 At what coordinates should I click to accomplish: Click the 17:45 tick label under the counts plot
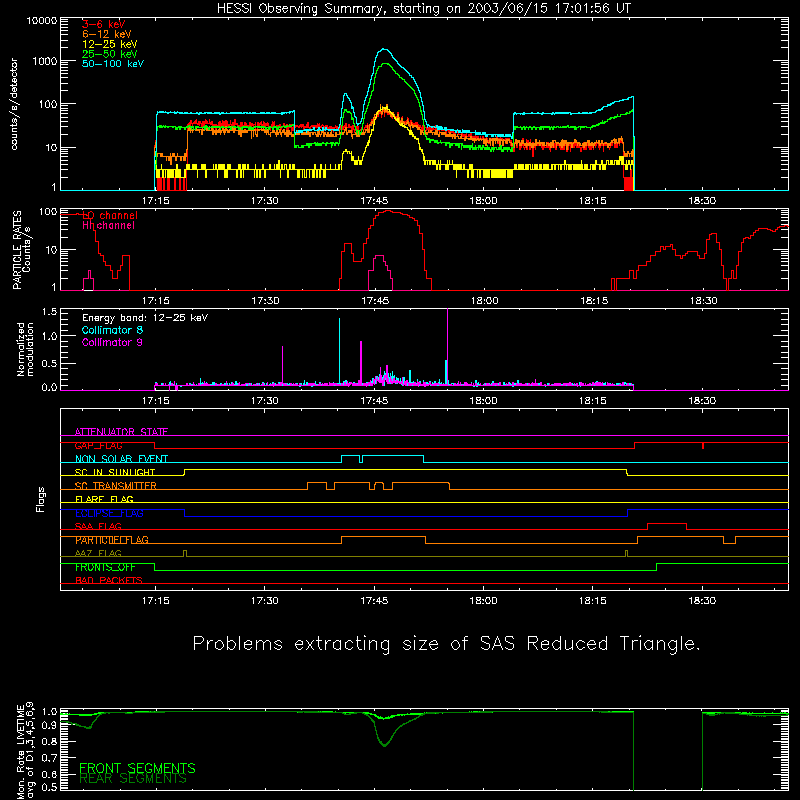(x=374, y=201)
